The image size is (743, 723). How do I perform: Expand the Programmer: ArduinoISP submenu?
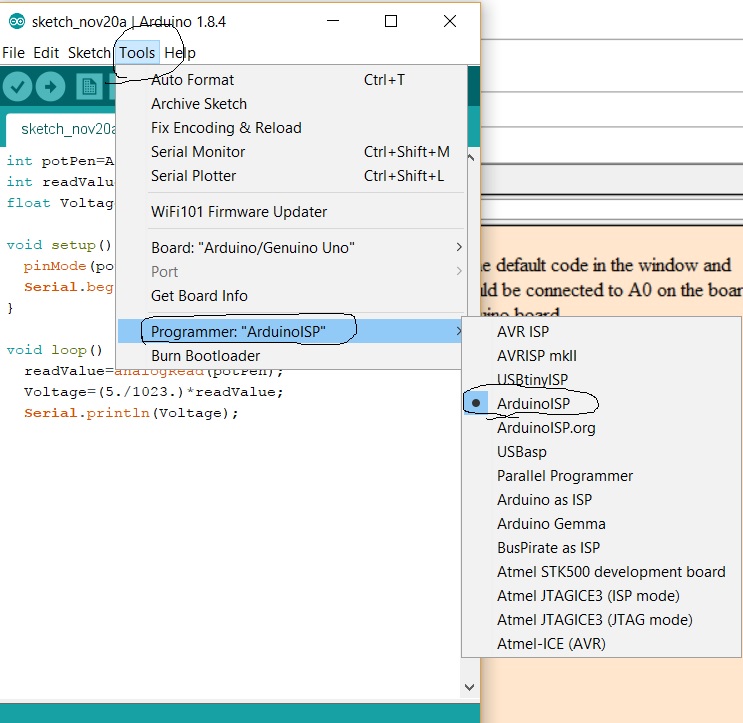point(289,331)
